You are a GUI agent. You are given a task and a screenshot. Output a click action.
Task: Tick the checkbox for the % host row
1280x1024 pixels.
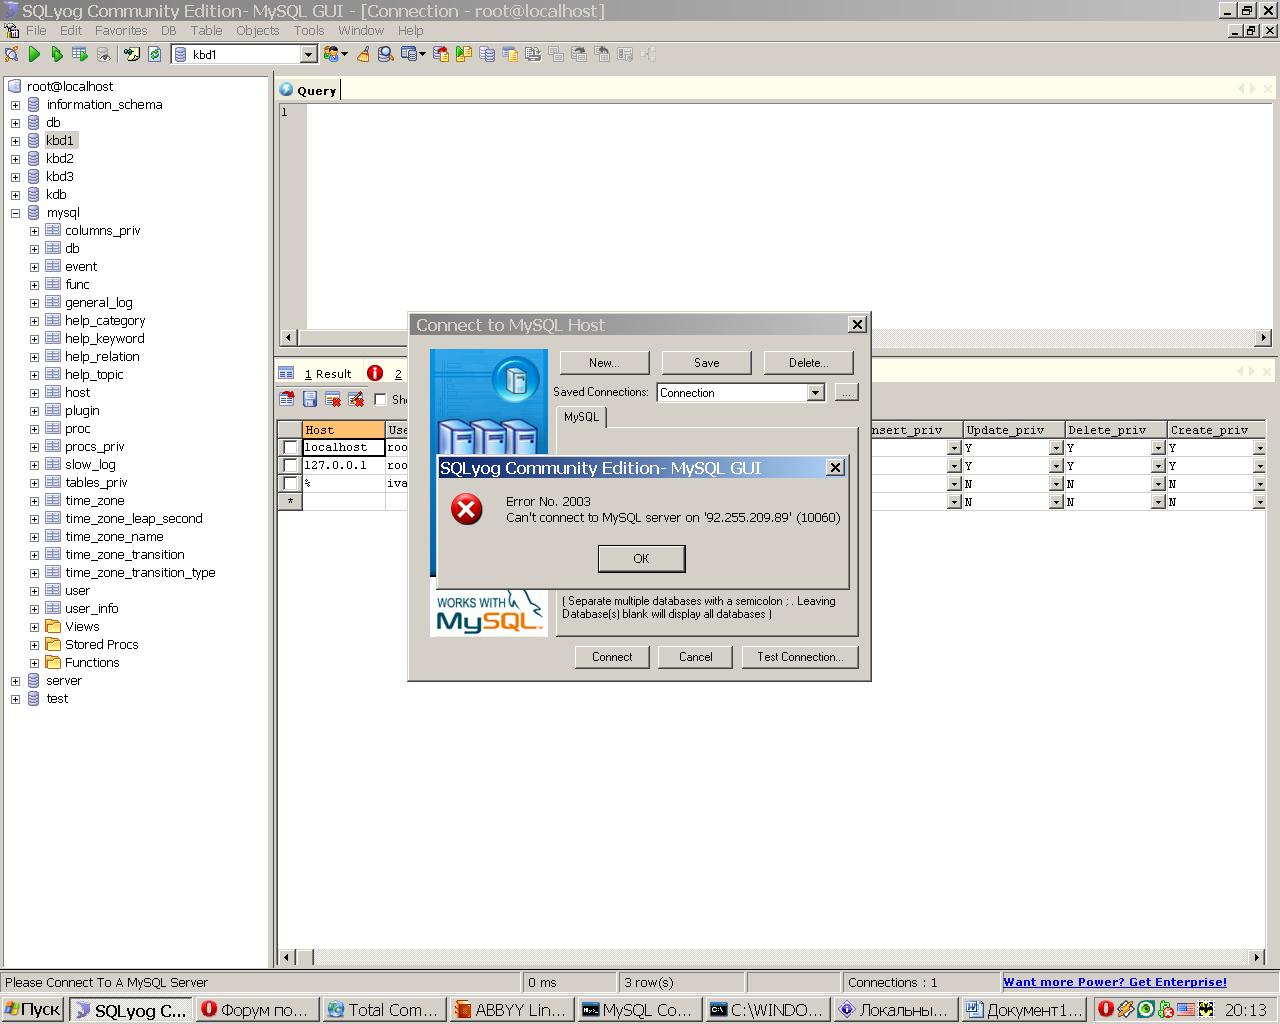(x=290, y=483)
